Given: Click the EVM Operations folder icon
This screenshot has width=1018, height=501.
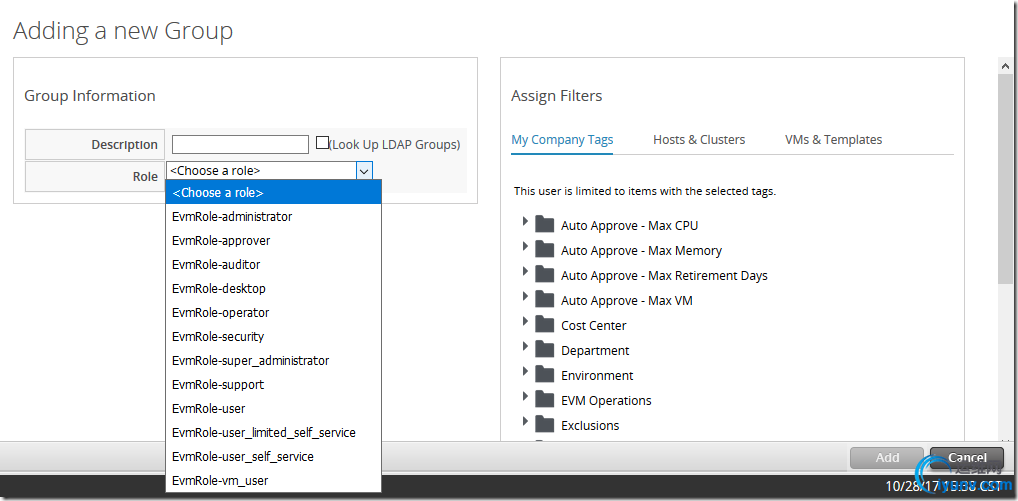Looking at the screenshot, I should tap(544, 399).
